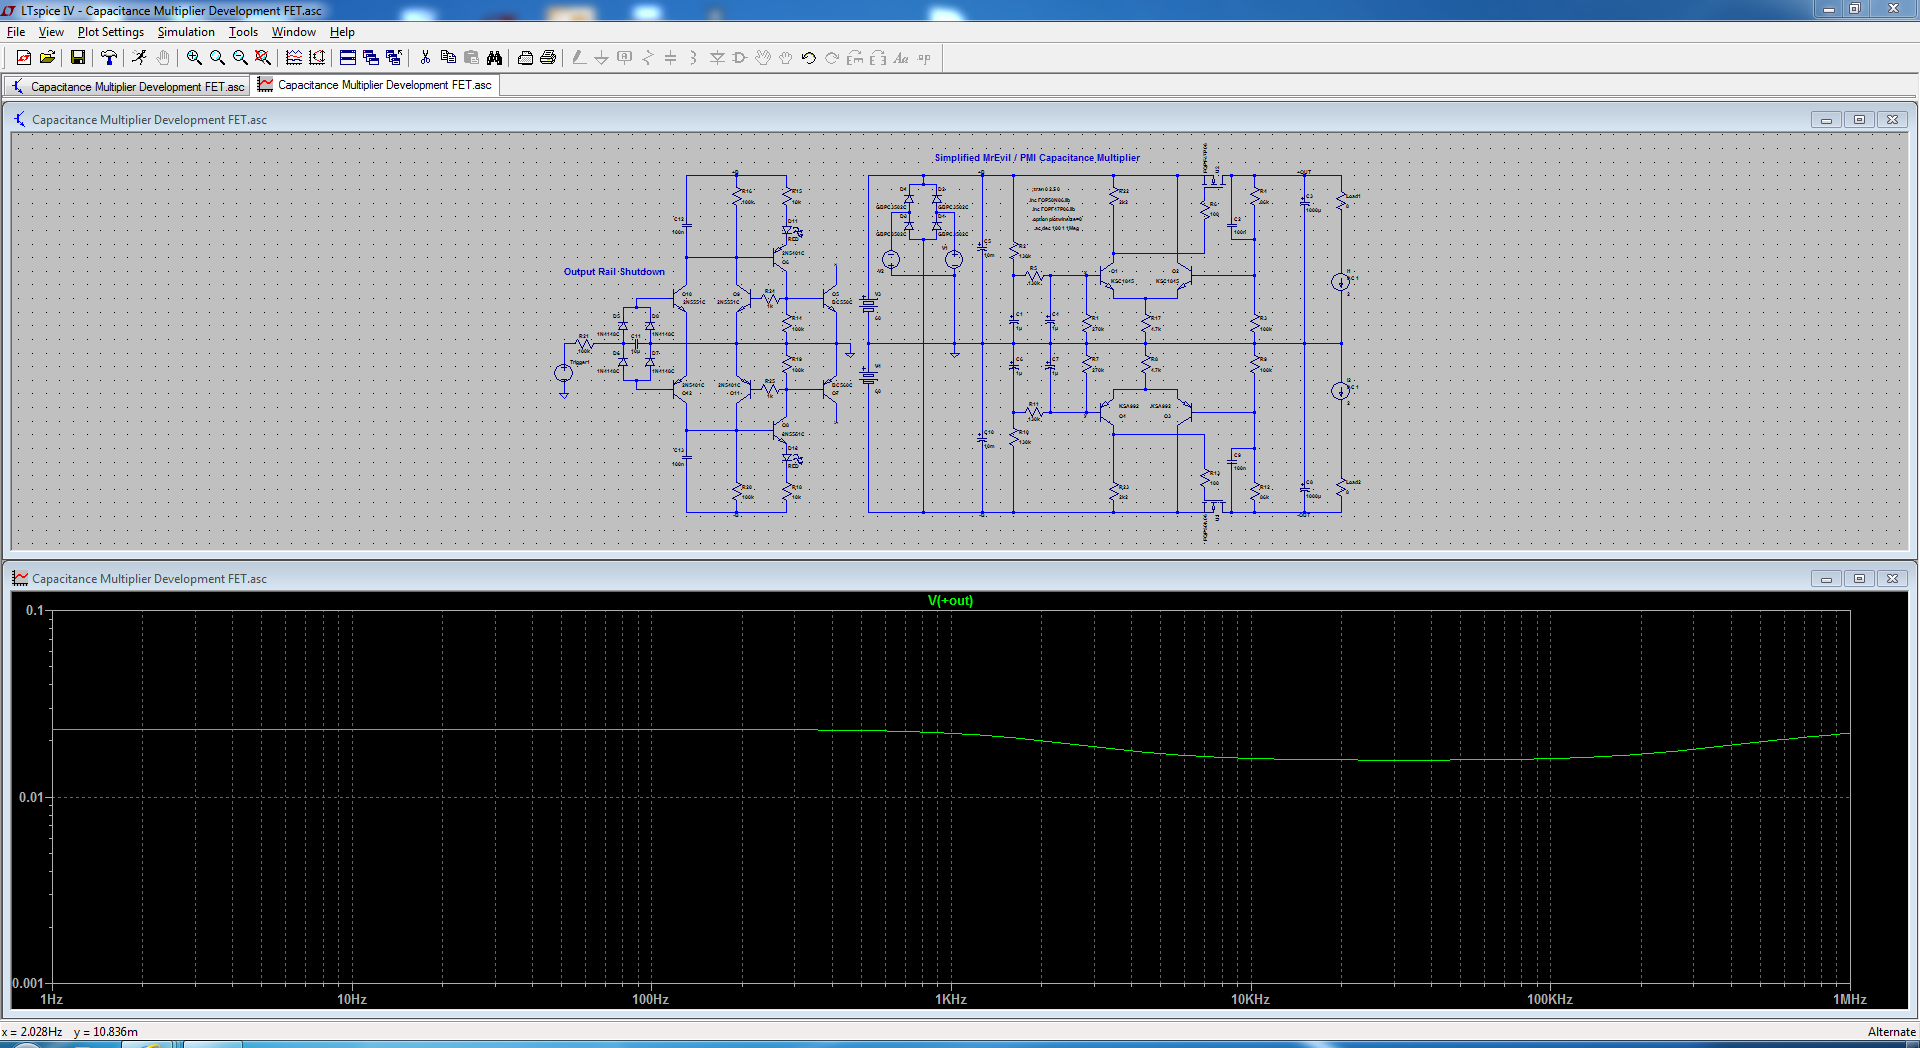
Task: Close the schematic child window
Action: (x=1892, y=120)
